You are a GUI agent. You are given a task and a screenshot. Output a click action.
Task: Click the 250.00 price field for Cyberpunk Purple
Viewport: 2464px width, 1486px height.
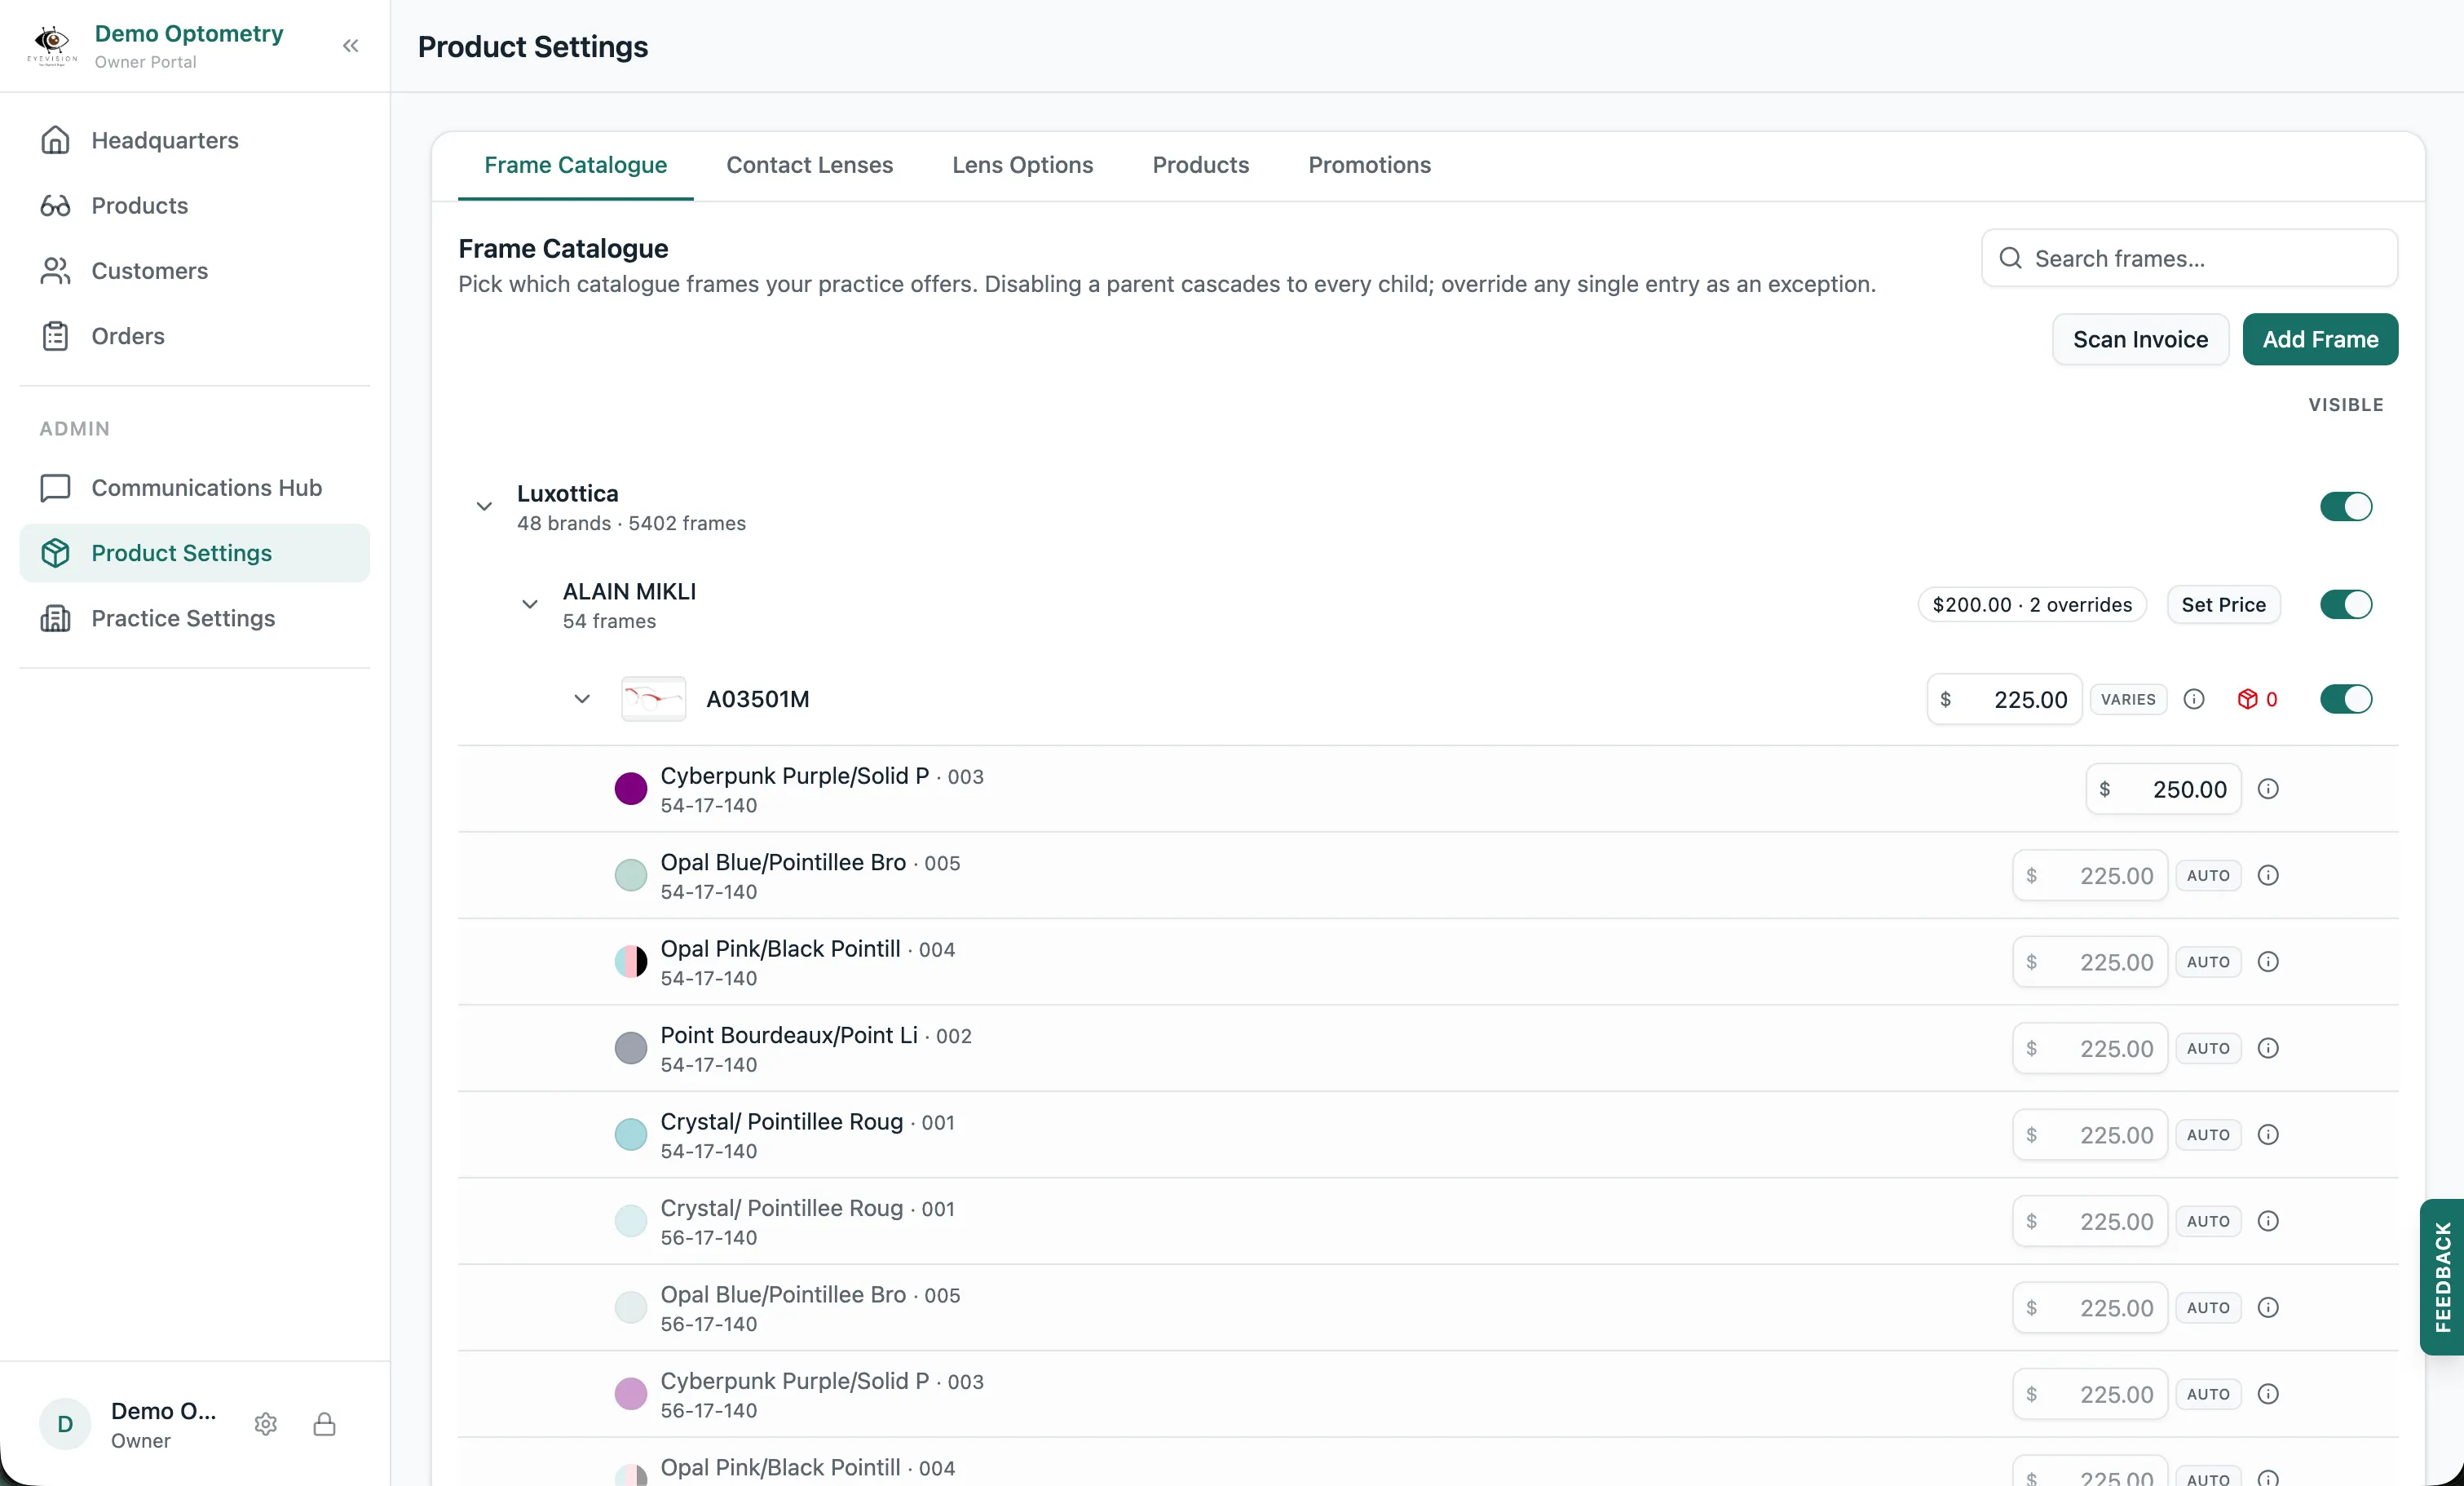point(2163,789)
